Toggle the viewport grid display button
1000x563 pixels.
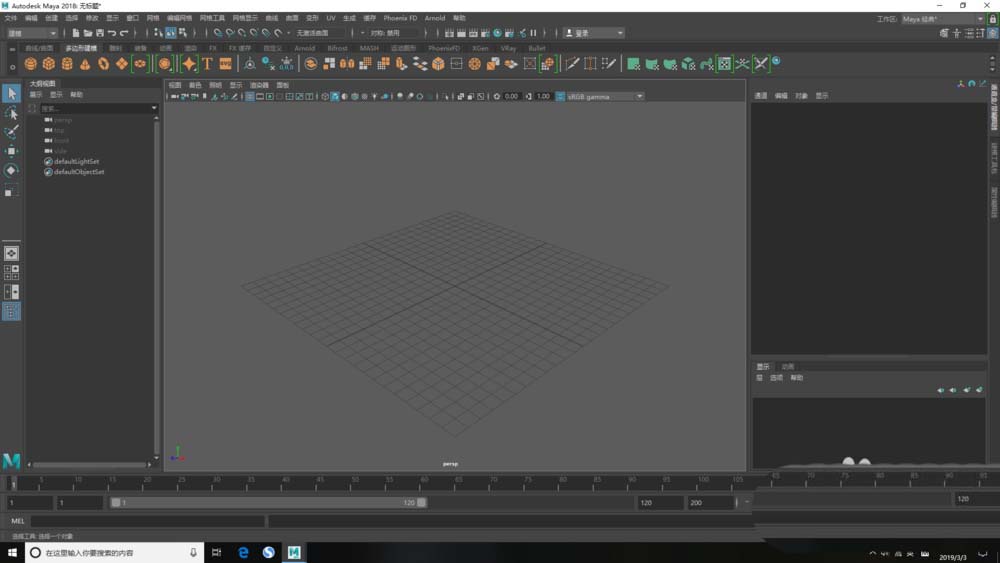pyautogui.click(x=249, y=97)
